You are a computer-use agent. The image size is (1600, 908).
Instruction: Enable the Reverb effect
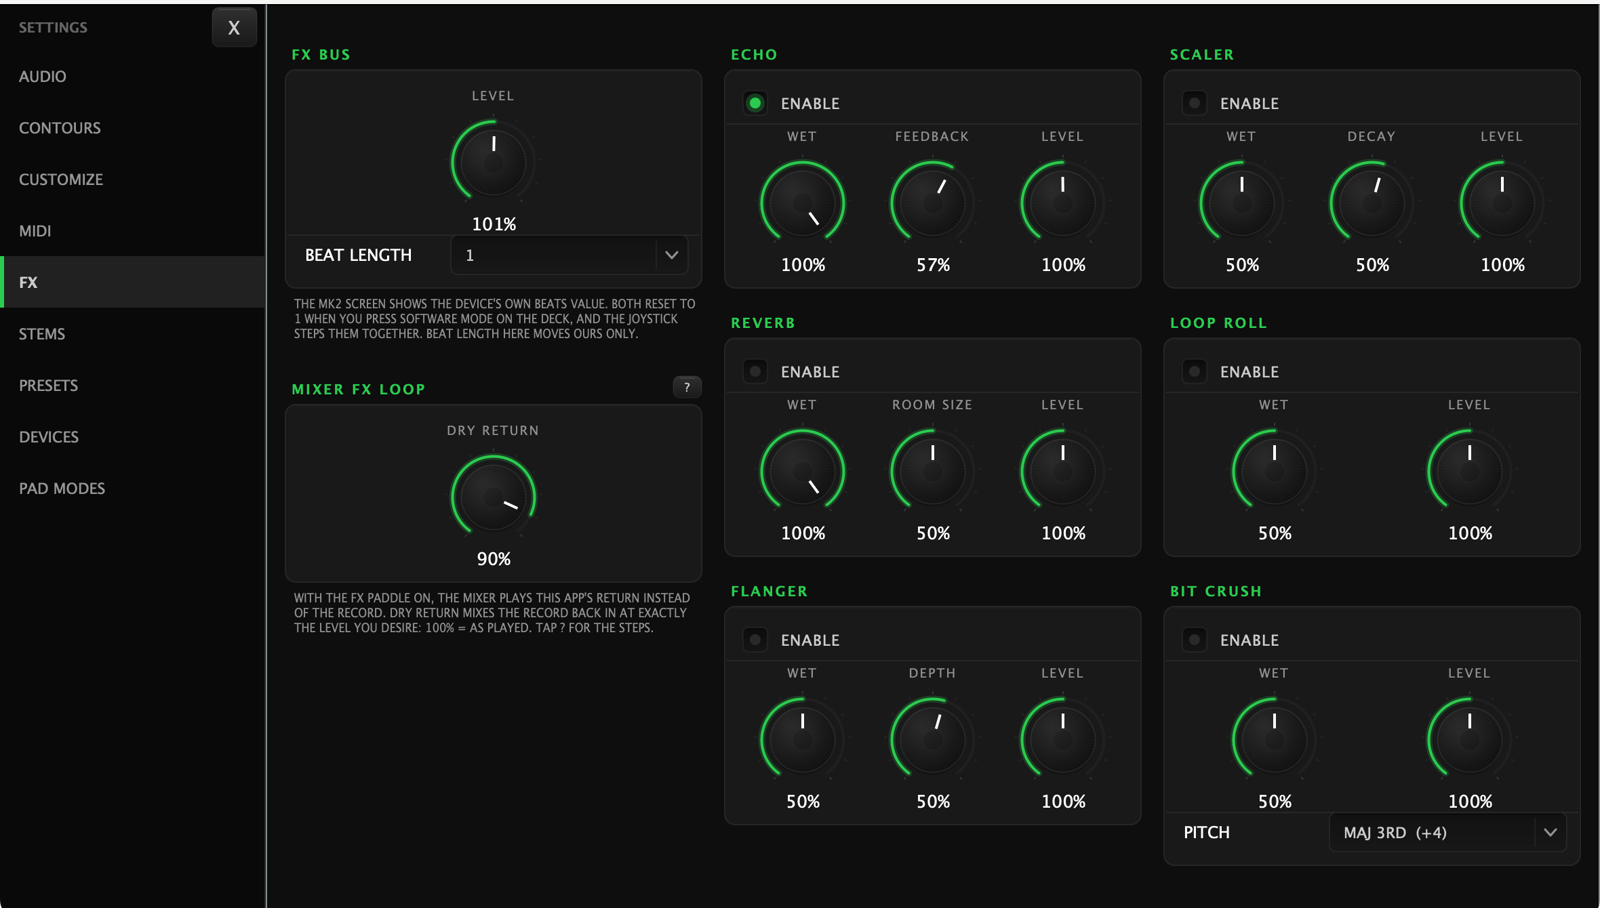[x=755, y=371]
